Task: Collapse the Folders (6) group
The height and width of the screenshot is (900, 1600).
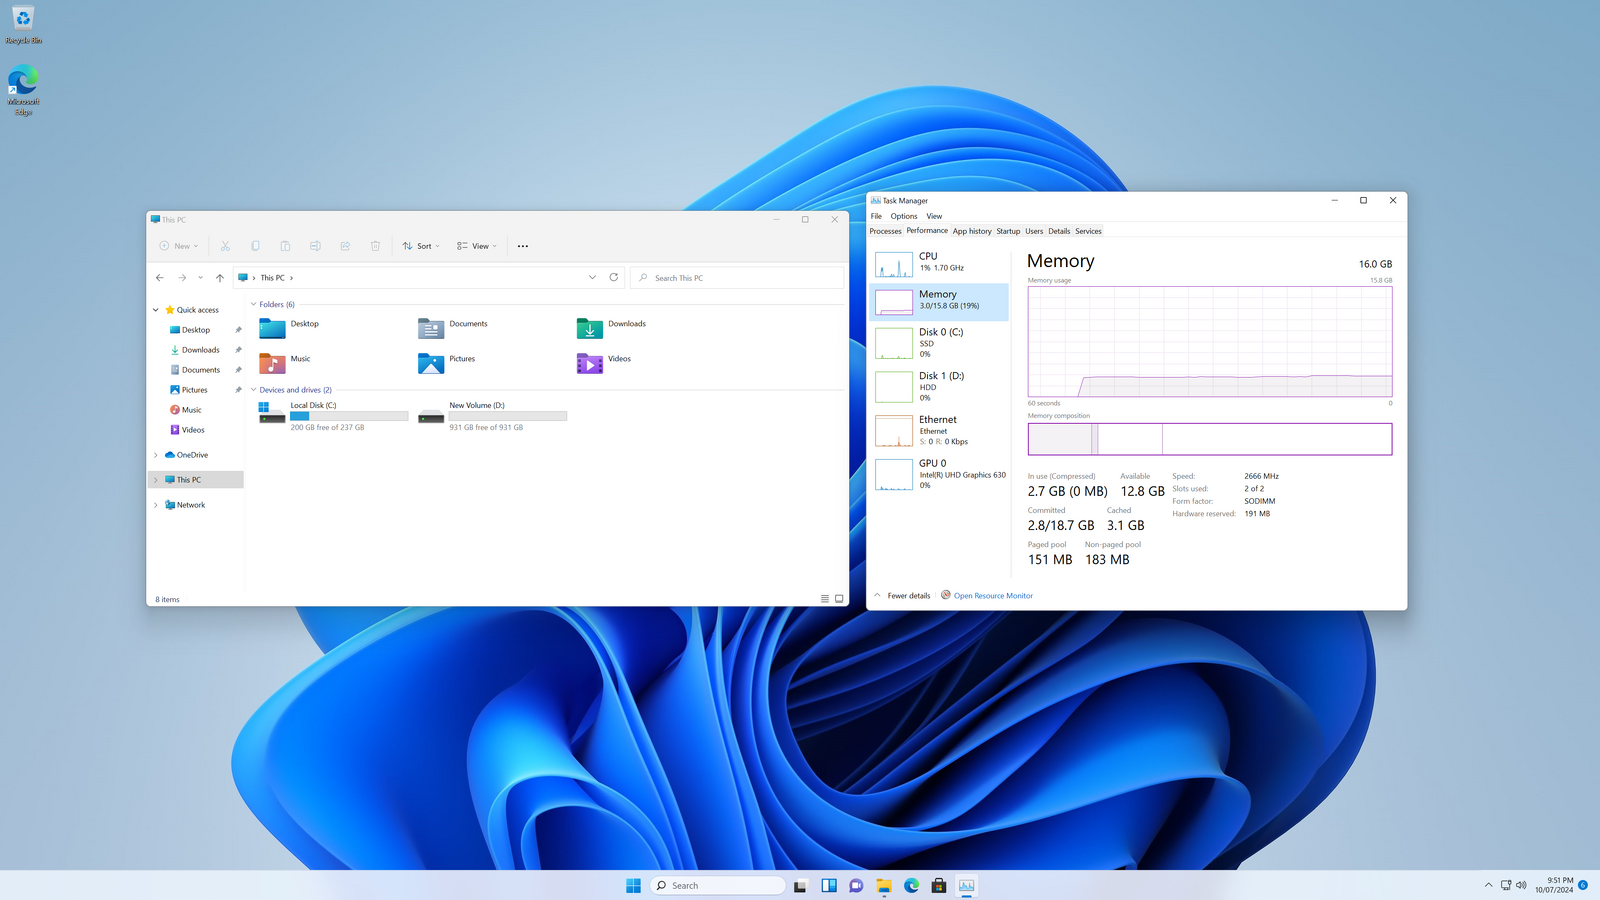Action: (x=253, y=304)
